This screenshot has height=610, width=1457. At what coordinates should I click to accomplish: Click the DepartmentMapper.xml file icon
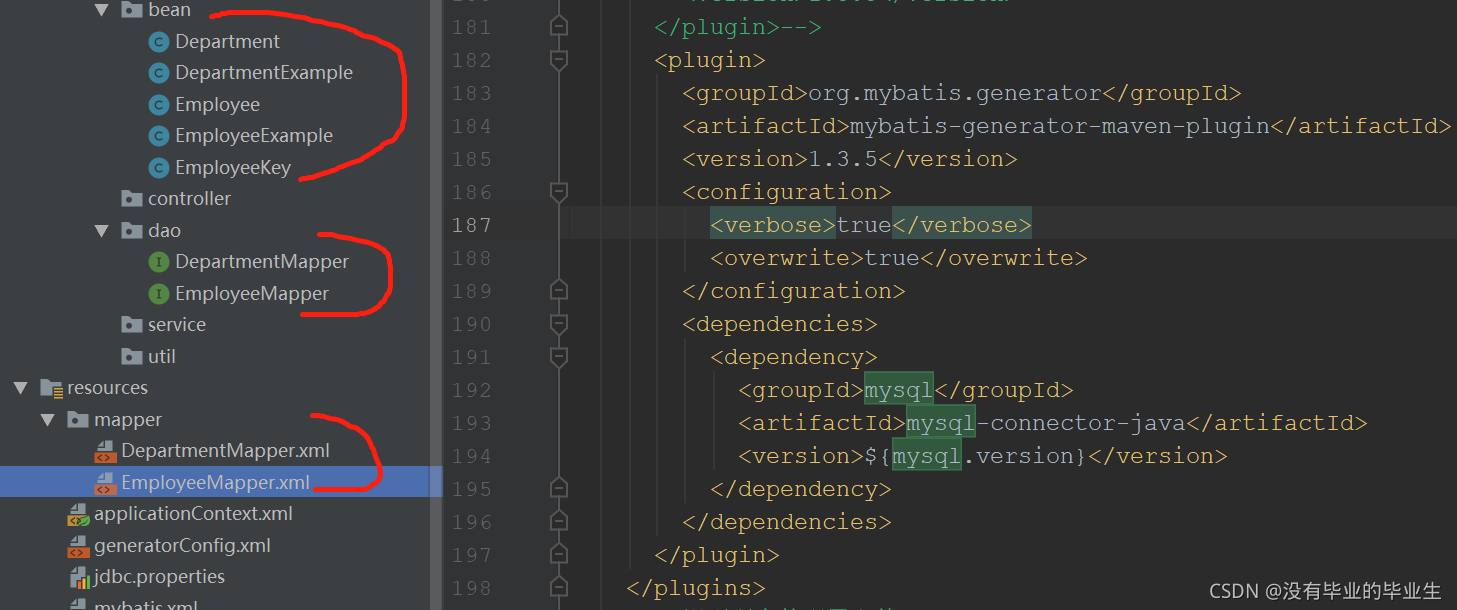[x=106, y=451]
